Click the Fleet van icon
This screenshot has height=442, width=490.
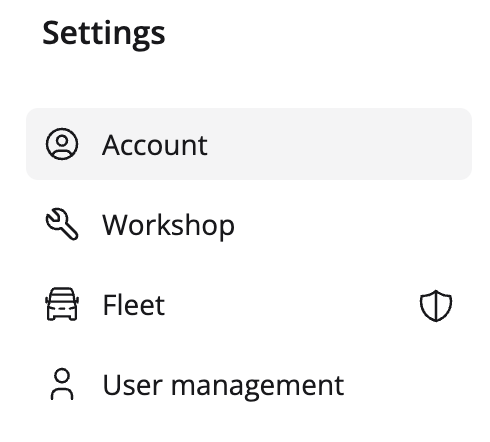[x=62, y=304]
